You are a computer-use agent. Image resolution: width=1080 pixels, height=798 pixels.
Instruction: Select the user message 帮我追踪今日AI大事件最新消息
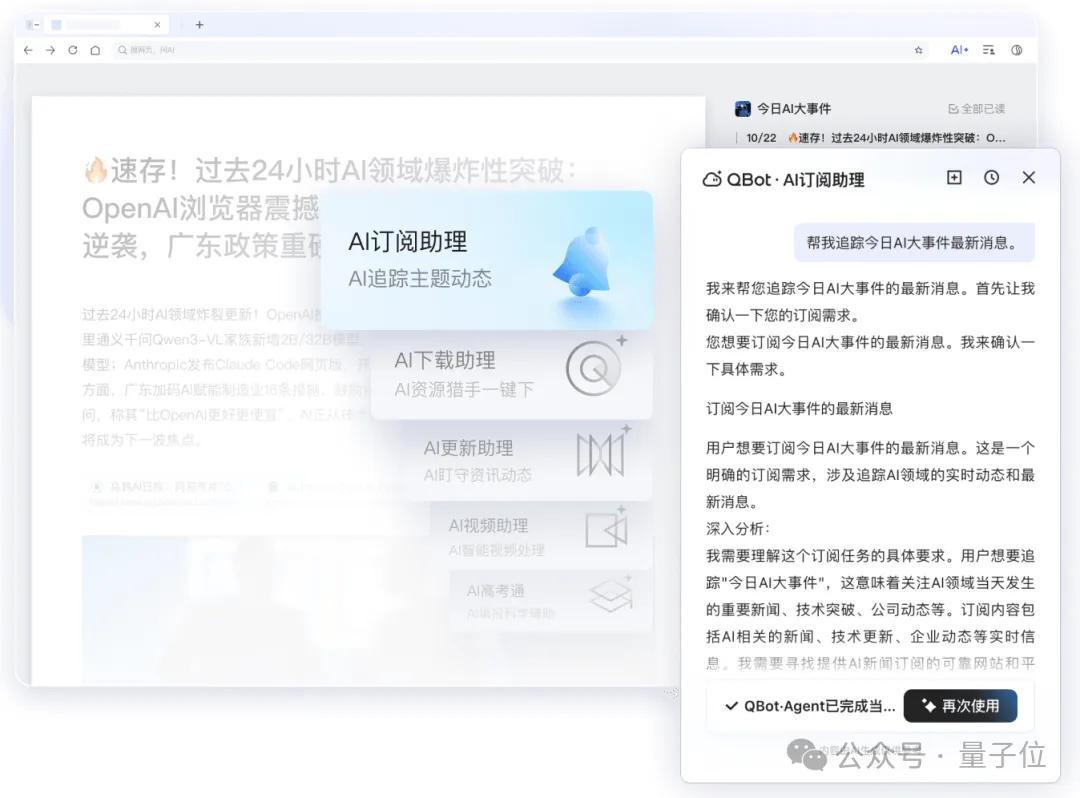click(914, 242)
